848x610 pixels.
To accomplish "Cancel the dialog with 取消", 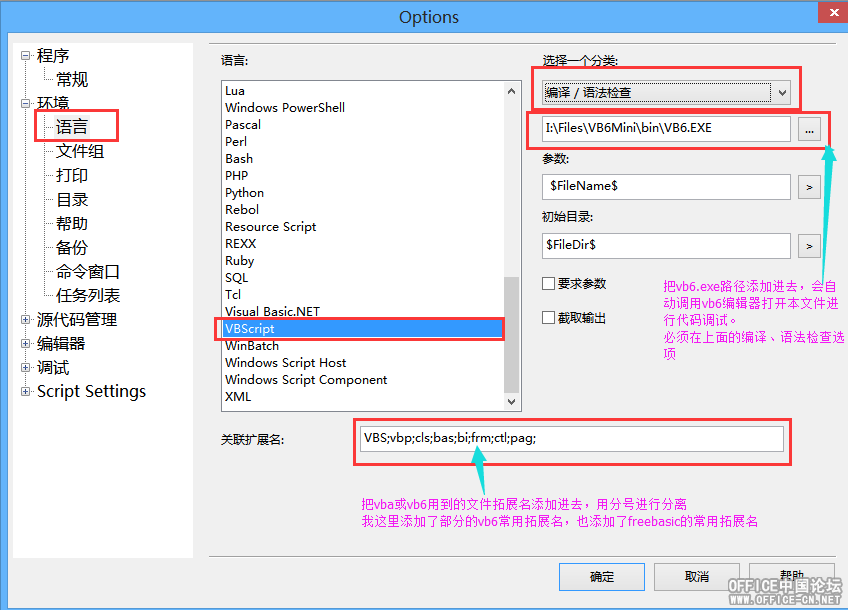I will tap(697, 576).
